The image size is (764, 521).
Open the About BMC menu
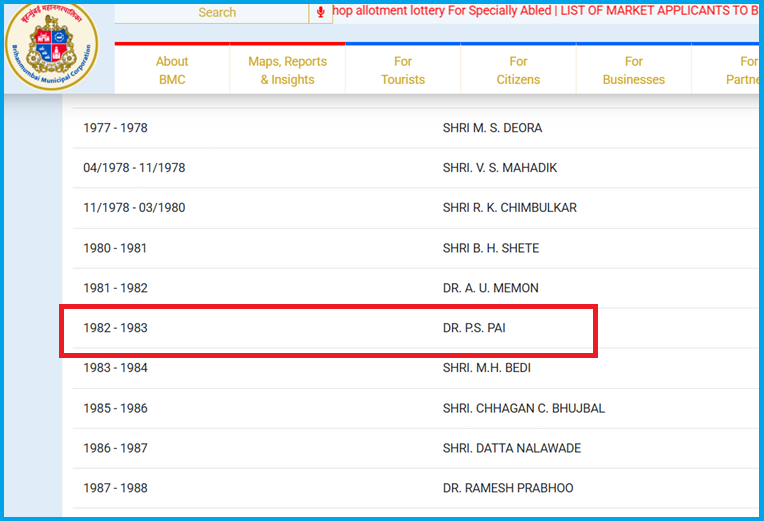pyautogui.click(x=172, y=70)
